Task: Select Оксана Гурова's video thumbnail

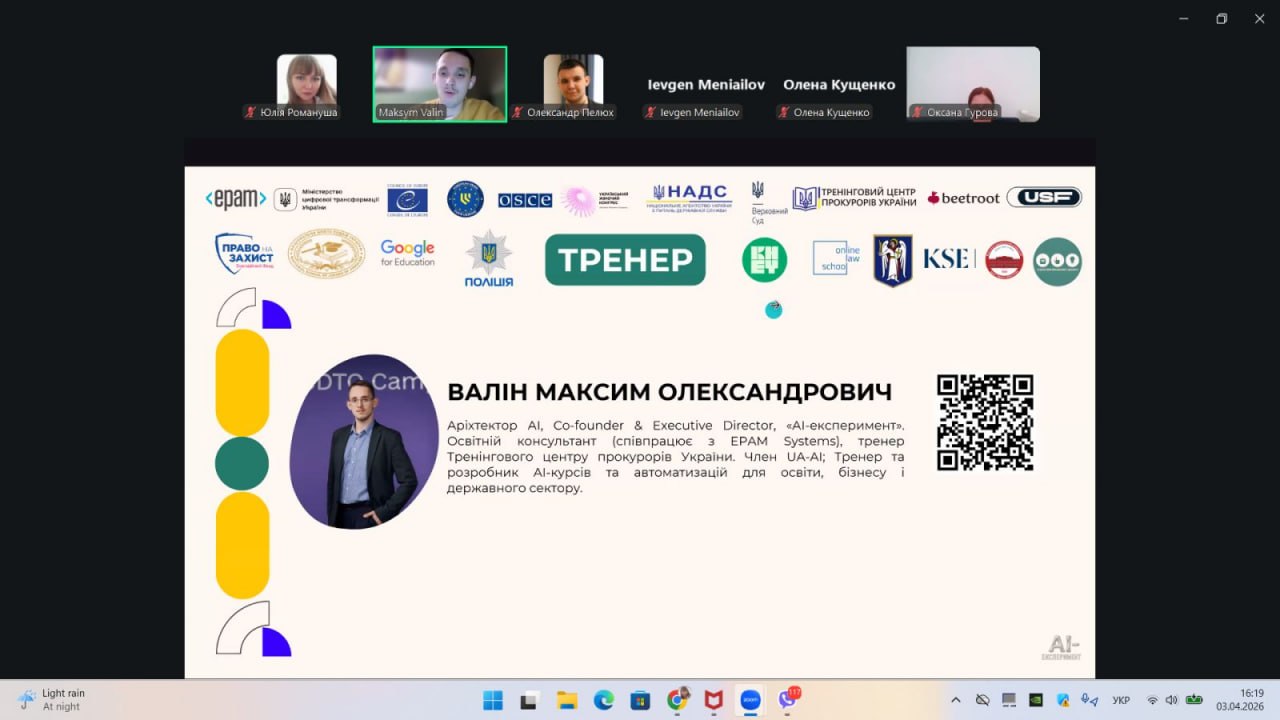Action: (x=972, y=84)
